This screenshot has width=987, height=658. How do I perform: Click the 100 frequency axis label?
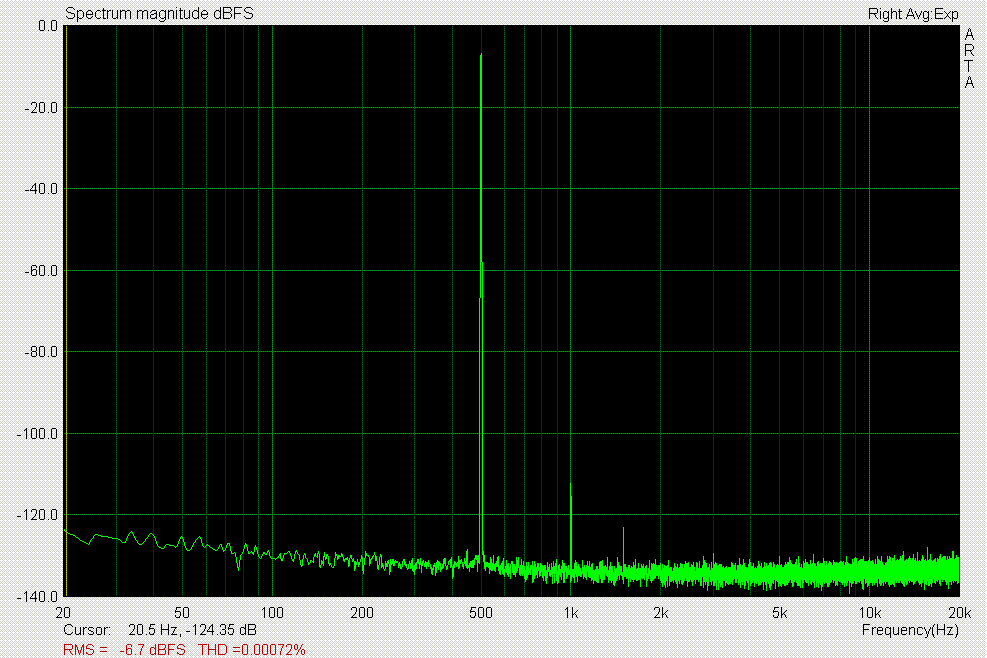(272, 613)
